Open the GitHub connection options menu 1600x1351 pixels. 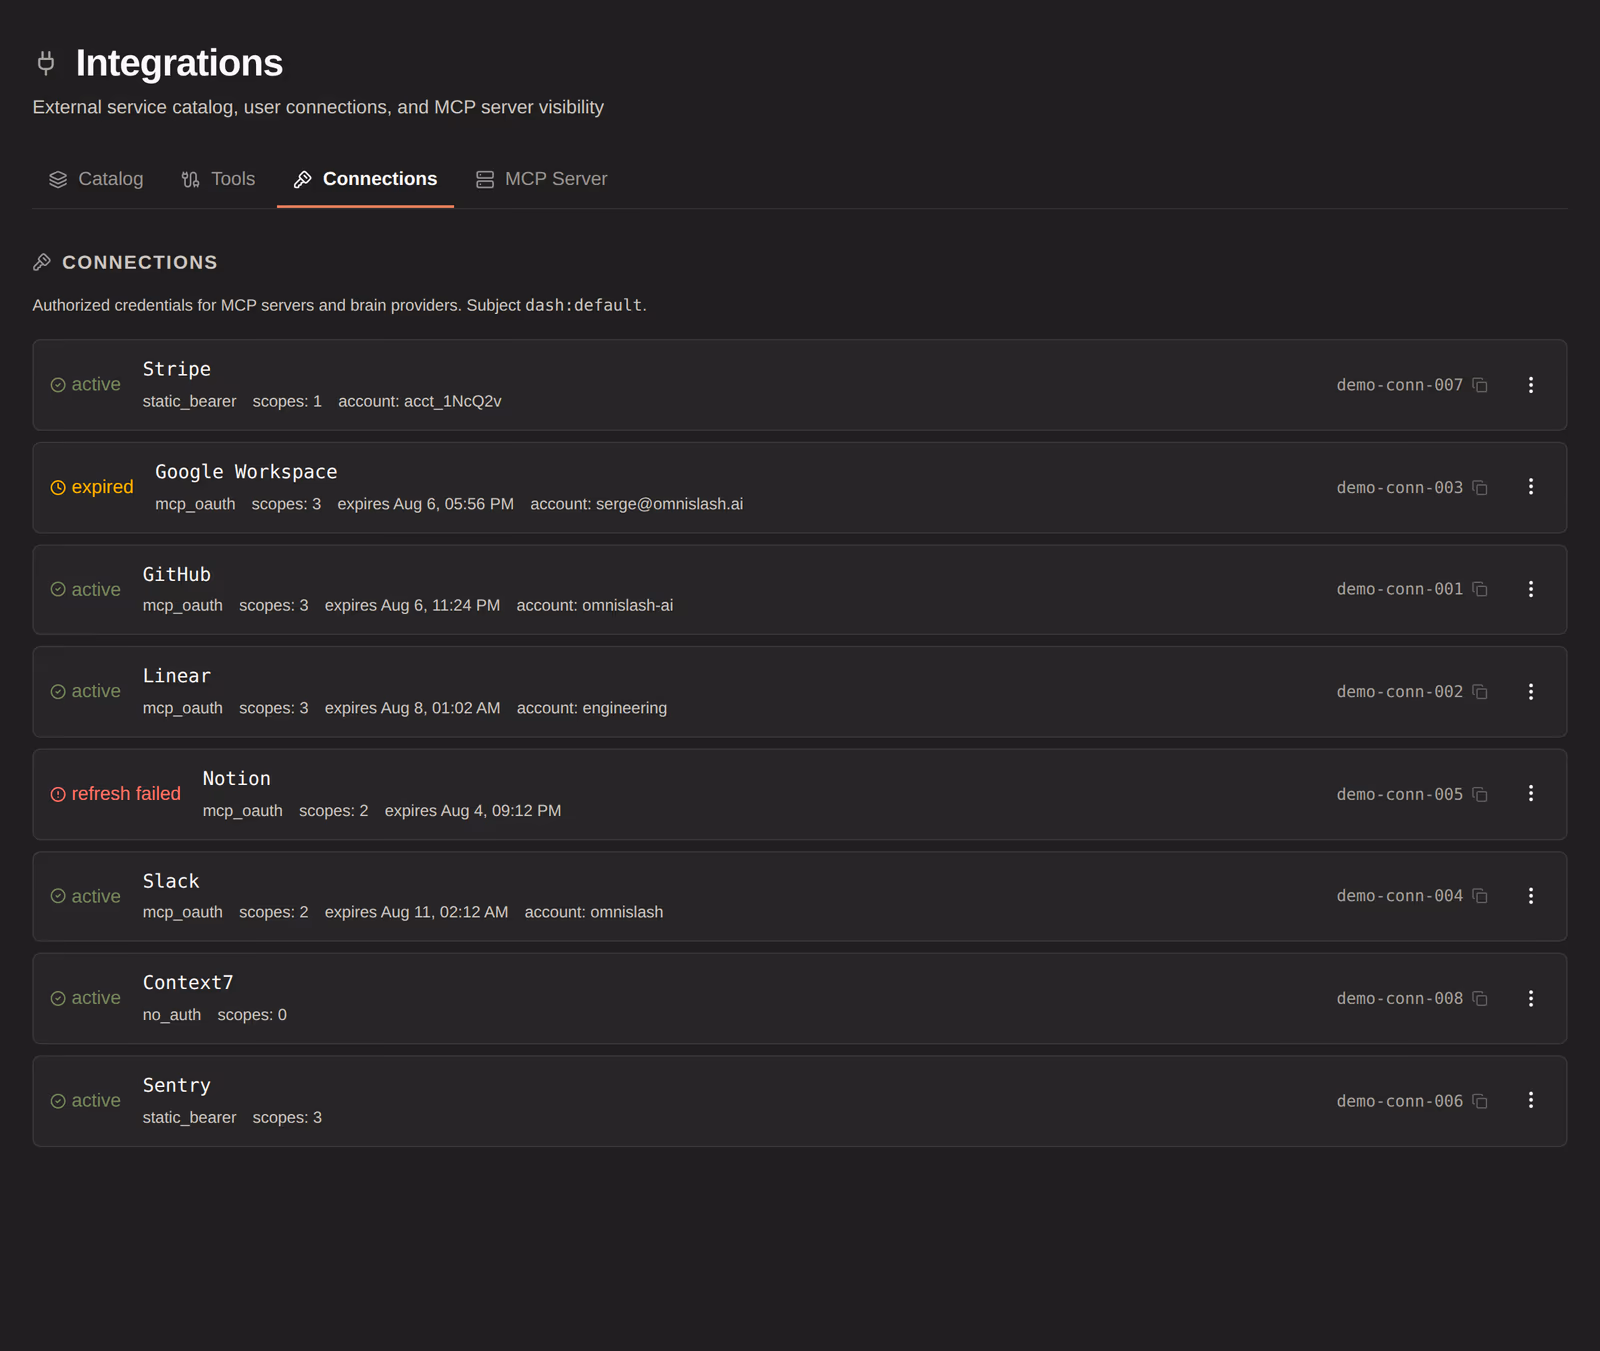[x=1530, y=589]
